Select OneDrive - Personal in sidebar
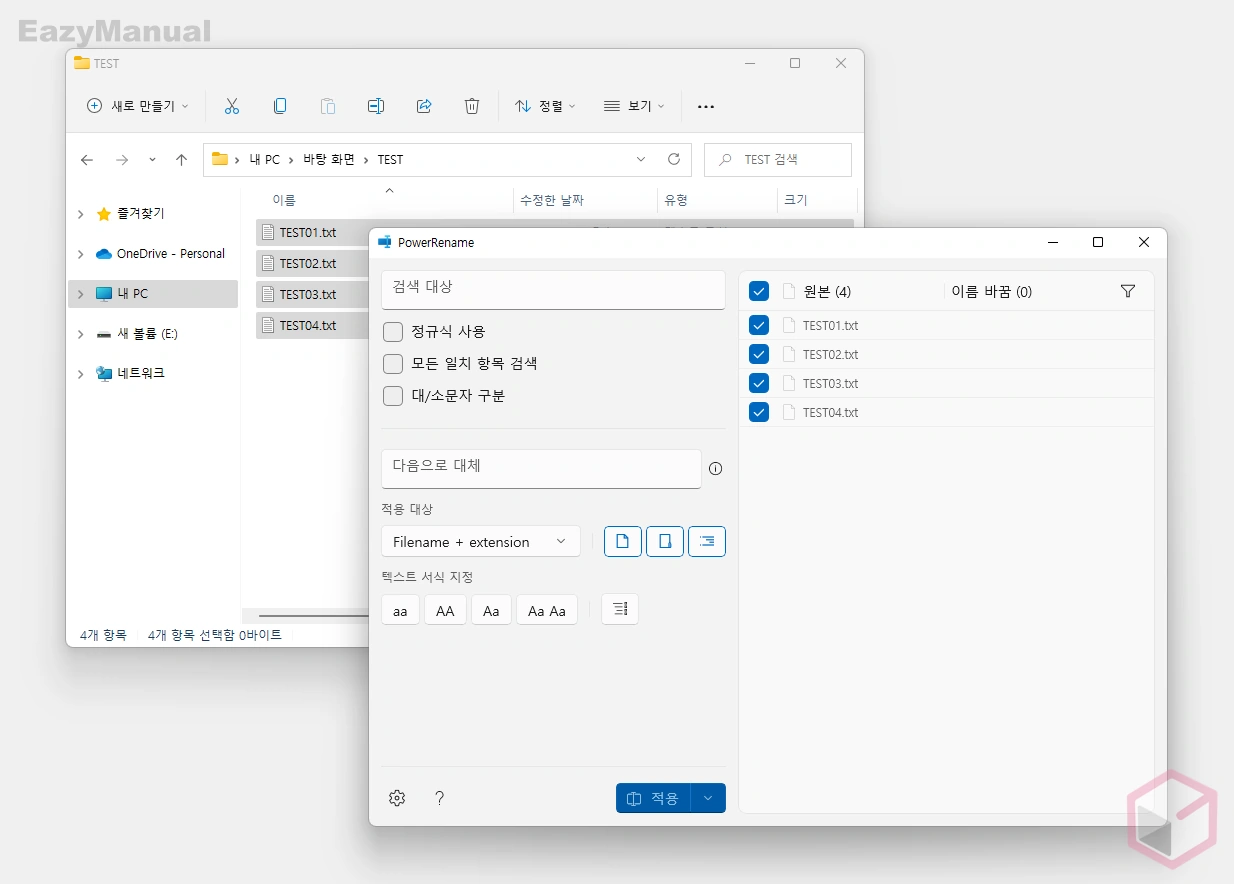This screenshot has width=1234, height=884. (x=171, y=254)
